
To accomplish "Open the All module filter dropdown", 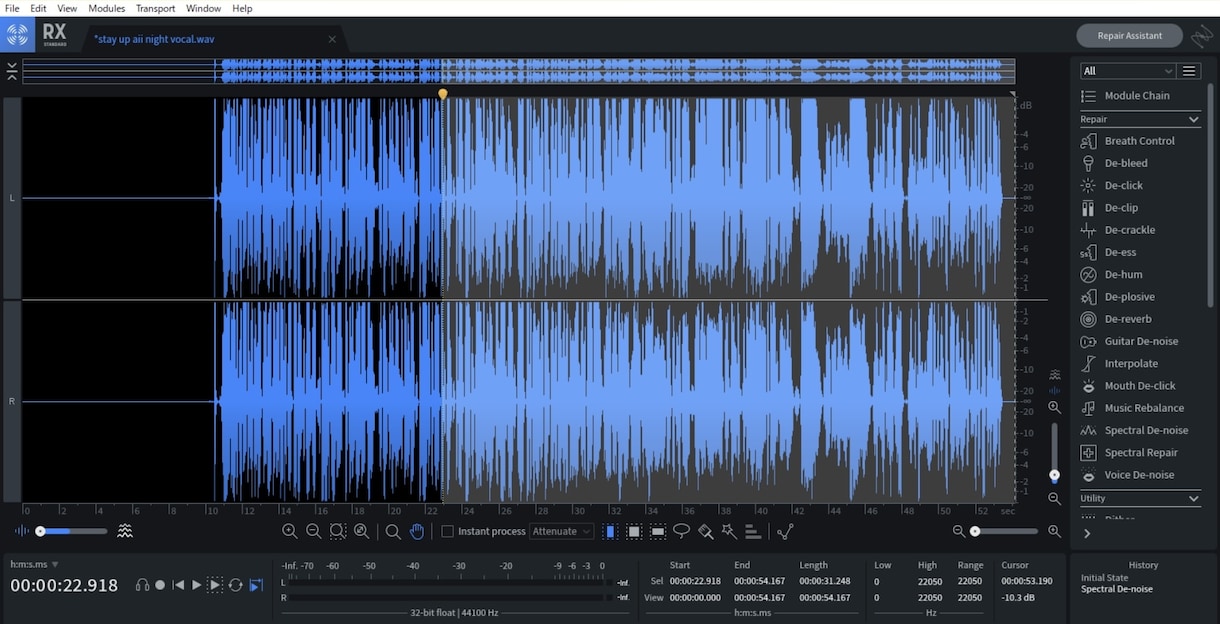I will click(1127, 71).
